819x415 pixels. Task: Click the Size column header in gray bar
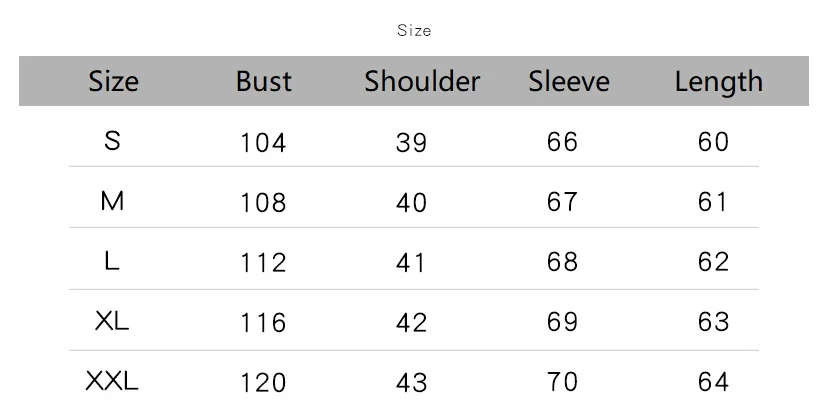click(x=113, y=82)
